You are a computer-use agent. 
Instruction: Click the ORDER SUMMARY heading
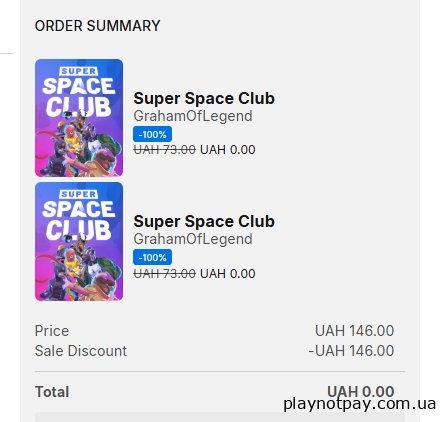[97, 26]
